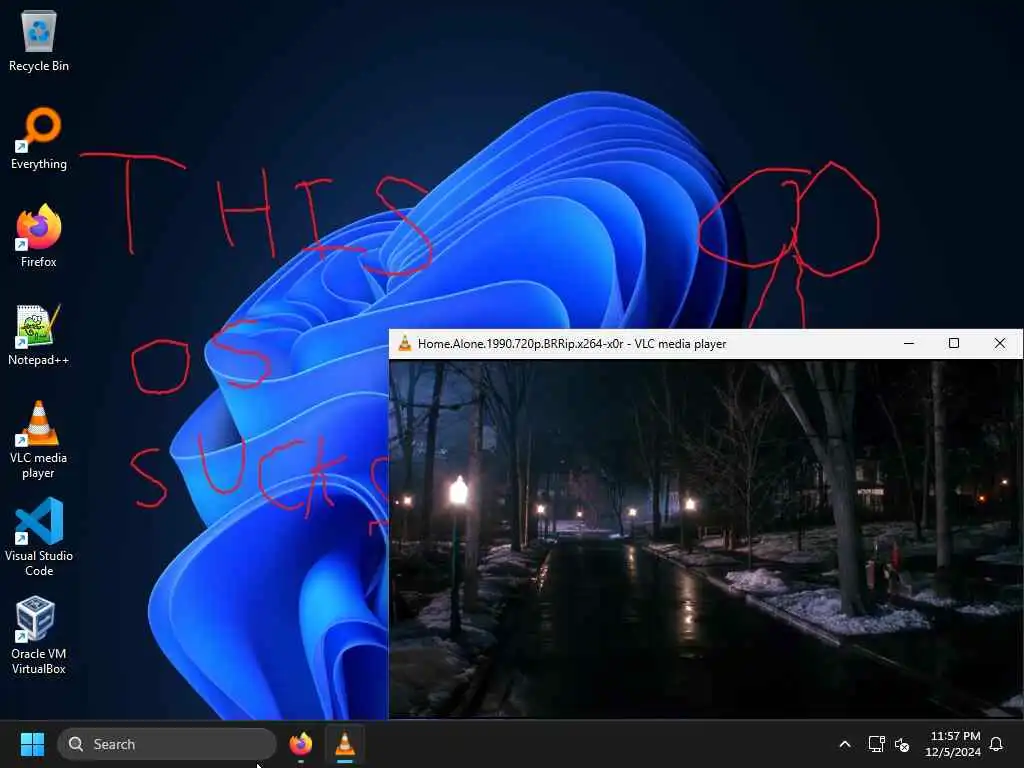Open the Windows Start menu
The image size is (1024, 768).
(x=32, y=744)
